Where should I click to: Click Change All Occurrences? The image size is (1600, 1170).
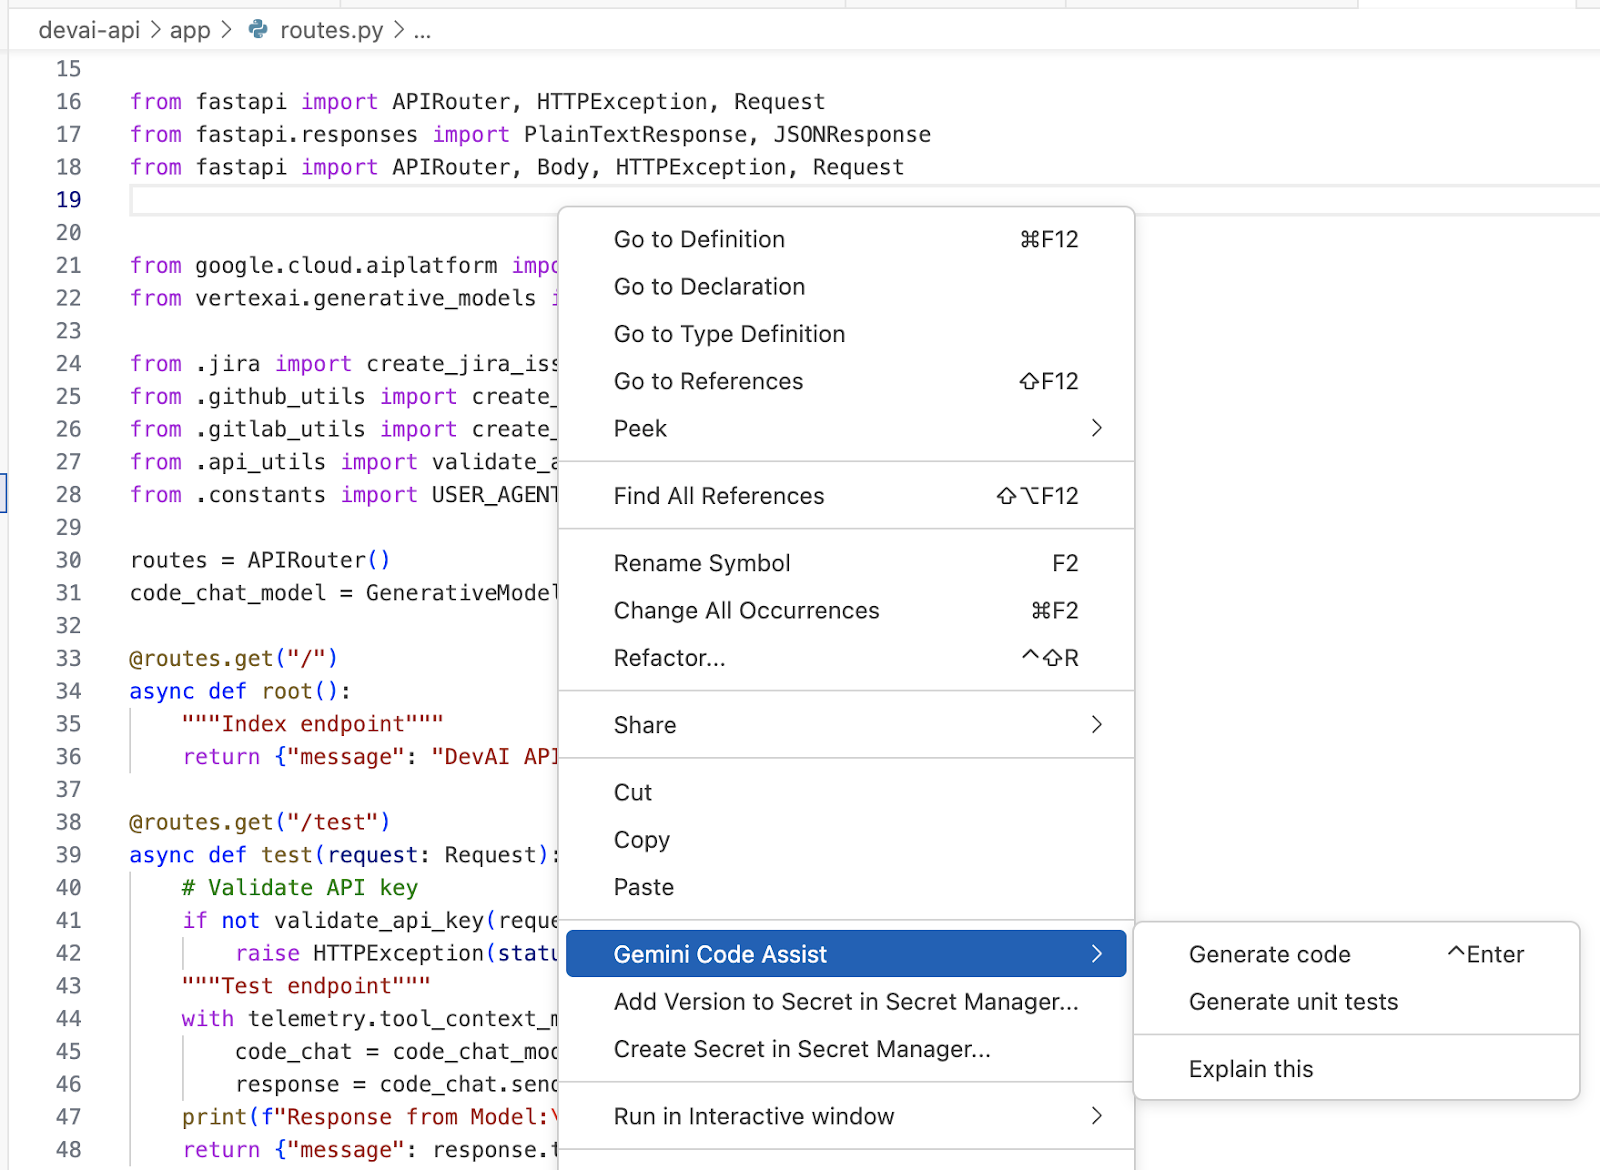[746, 611]
